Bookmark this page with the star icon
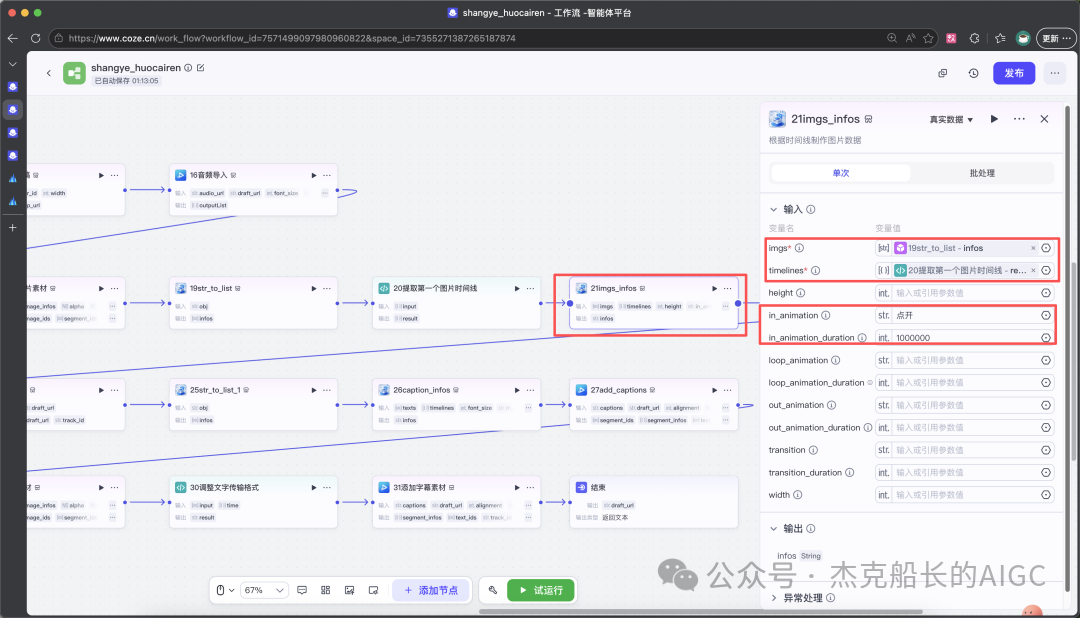This screenshot has height=618, width=1080. (928, 38)
